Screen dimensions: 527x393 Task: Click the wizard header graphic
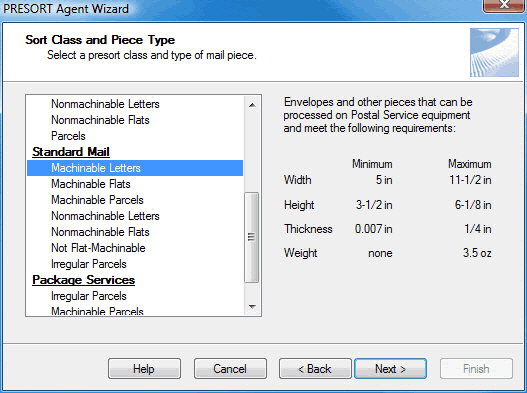[x=494, y=52]
